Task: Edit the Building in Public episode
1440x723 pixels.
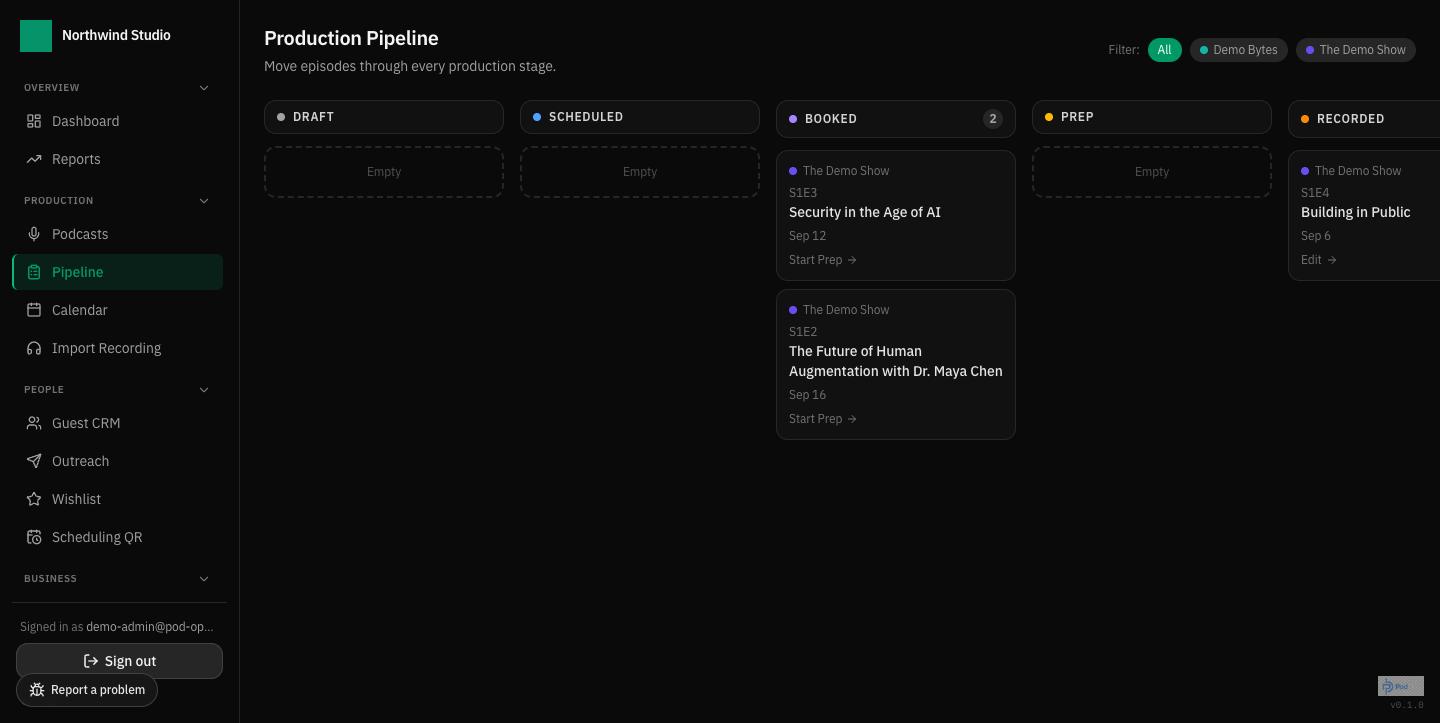Action: coord(1319,260)
